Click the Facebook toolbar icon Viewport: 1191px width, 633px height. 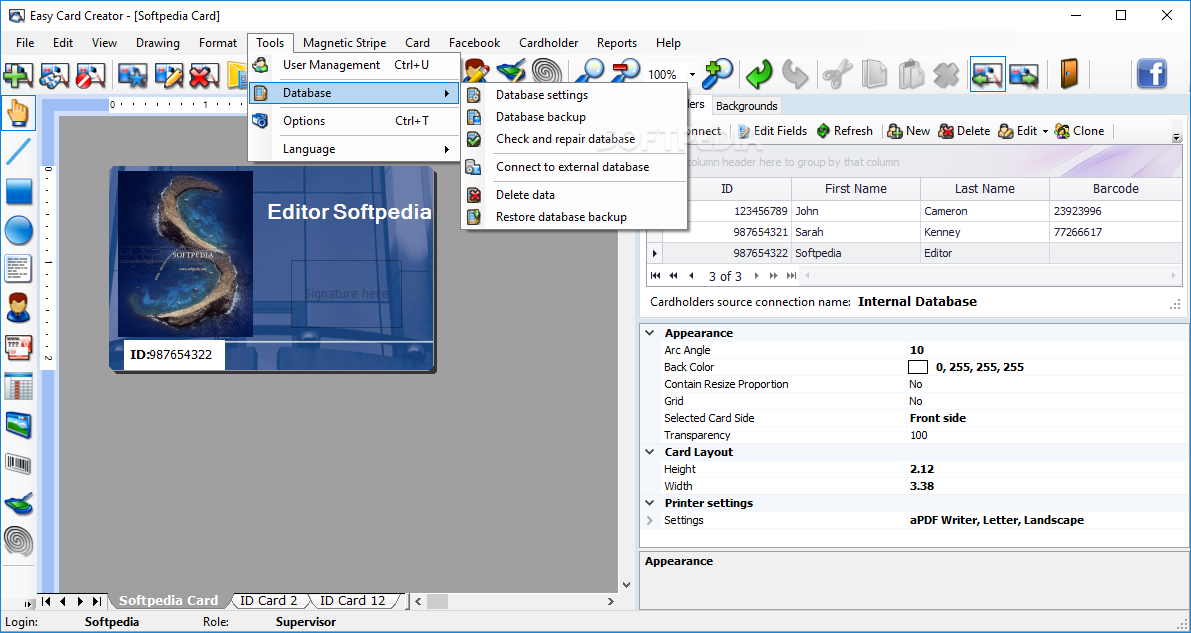[1152, 74]
